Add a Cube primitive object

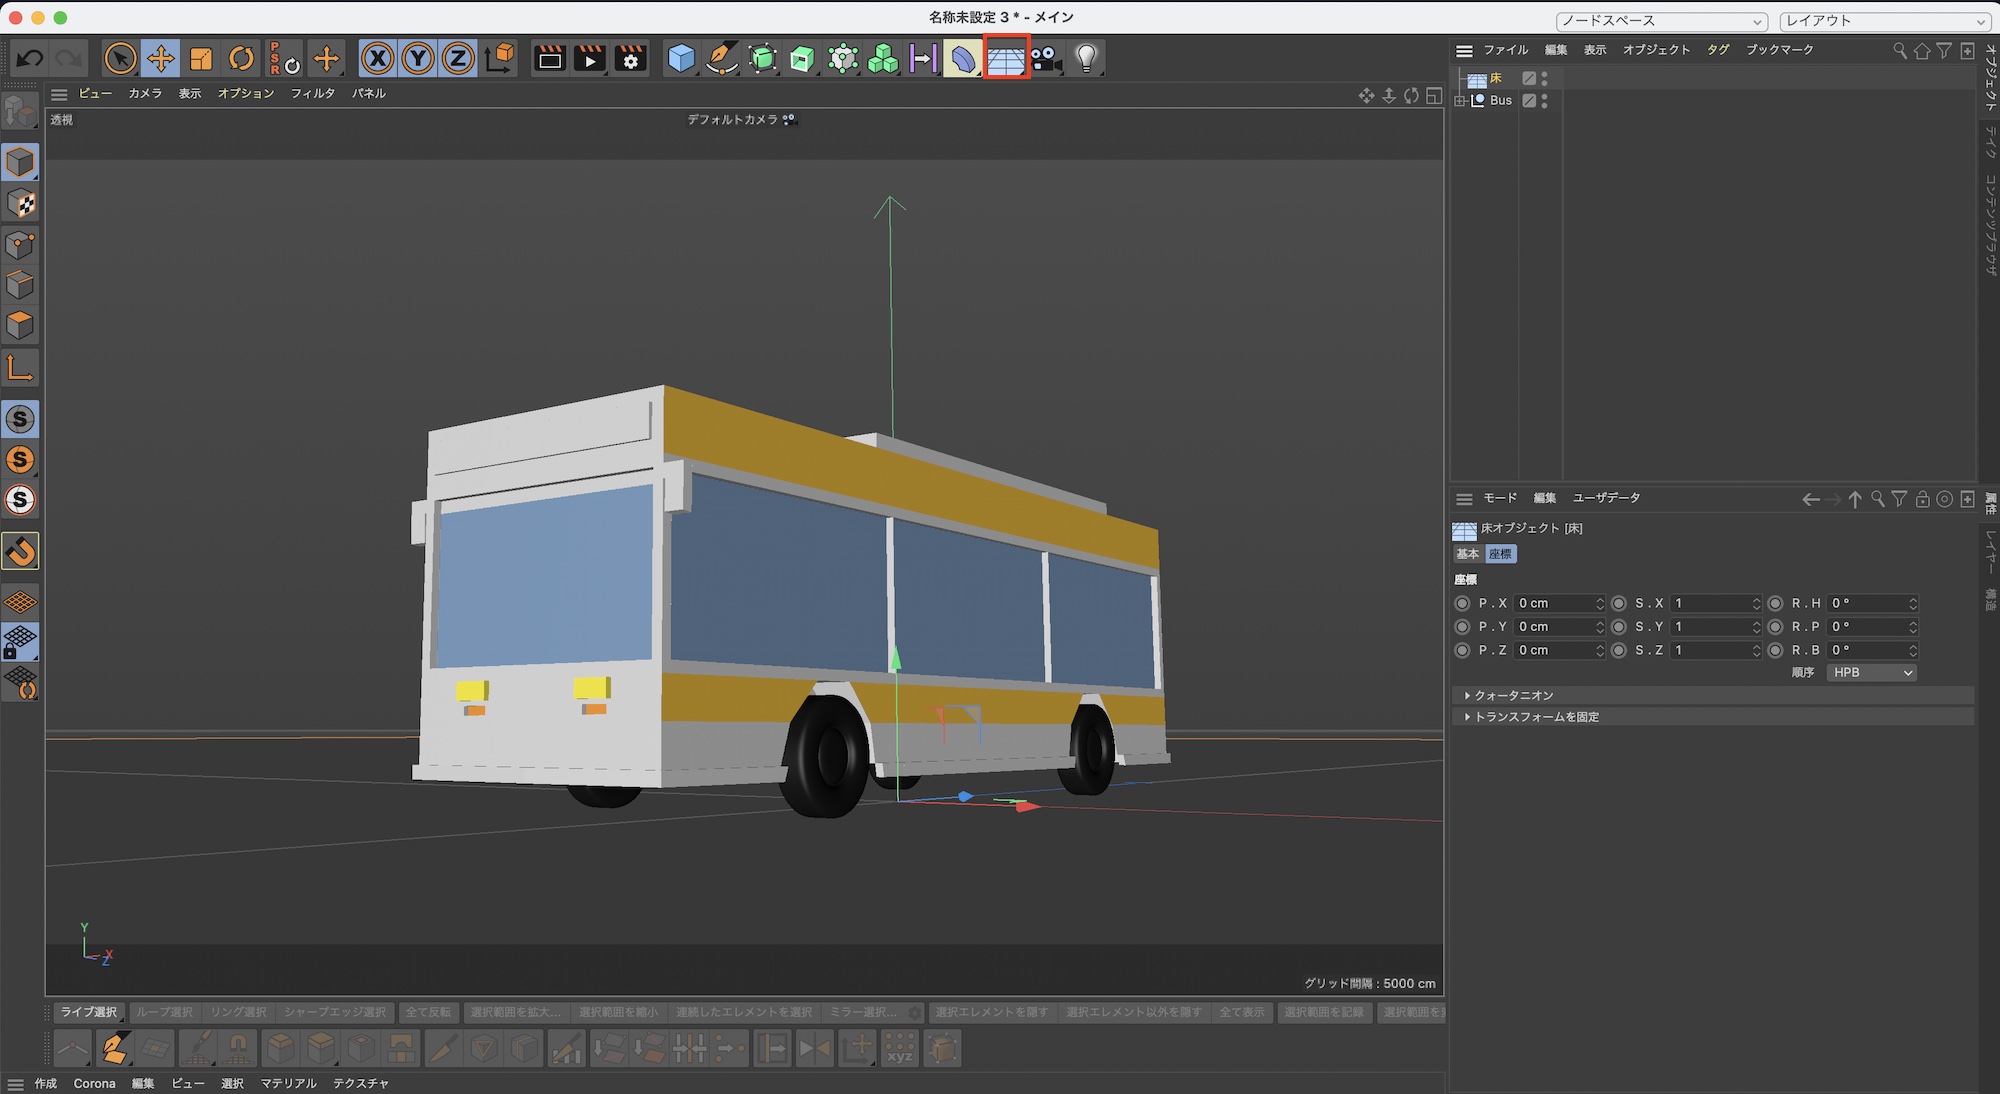click(x=681, y=59)
